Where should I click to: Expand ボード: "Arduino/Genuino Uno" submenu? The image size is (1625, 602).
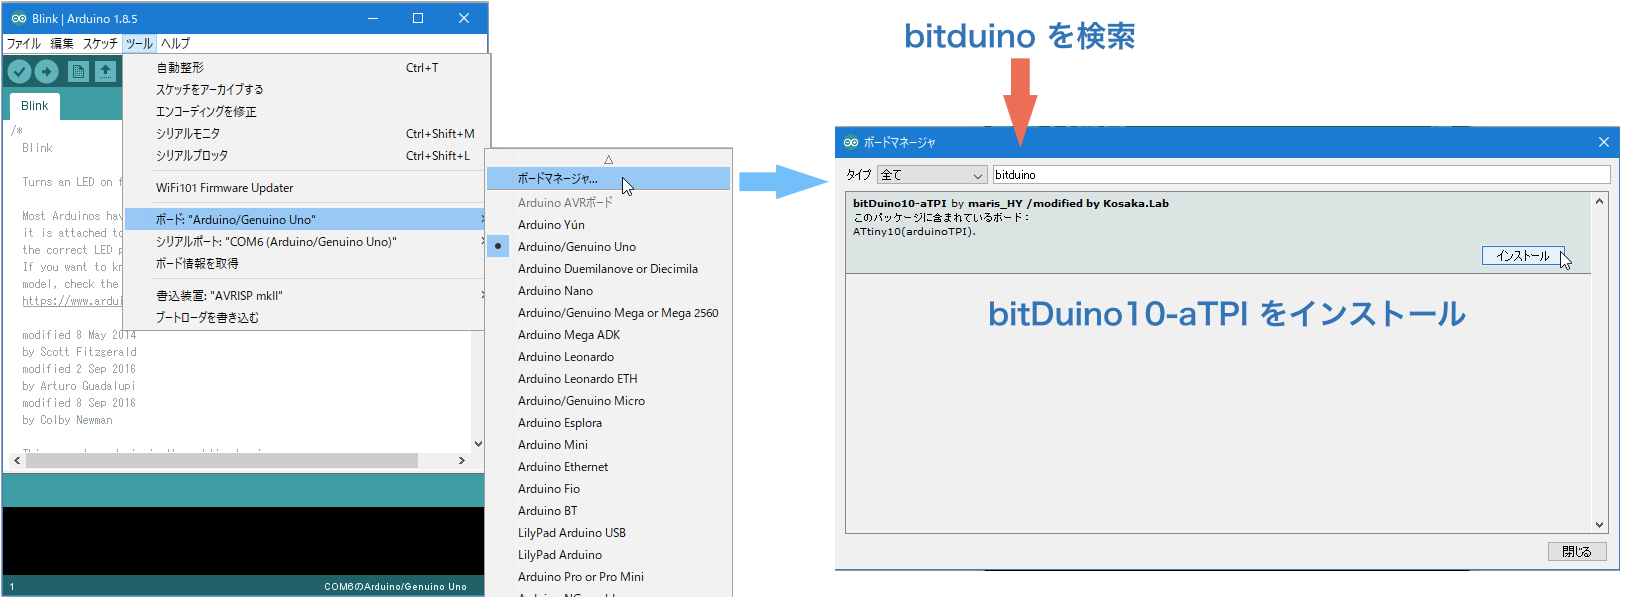(306, 220)
